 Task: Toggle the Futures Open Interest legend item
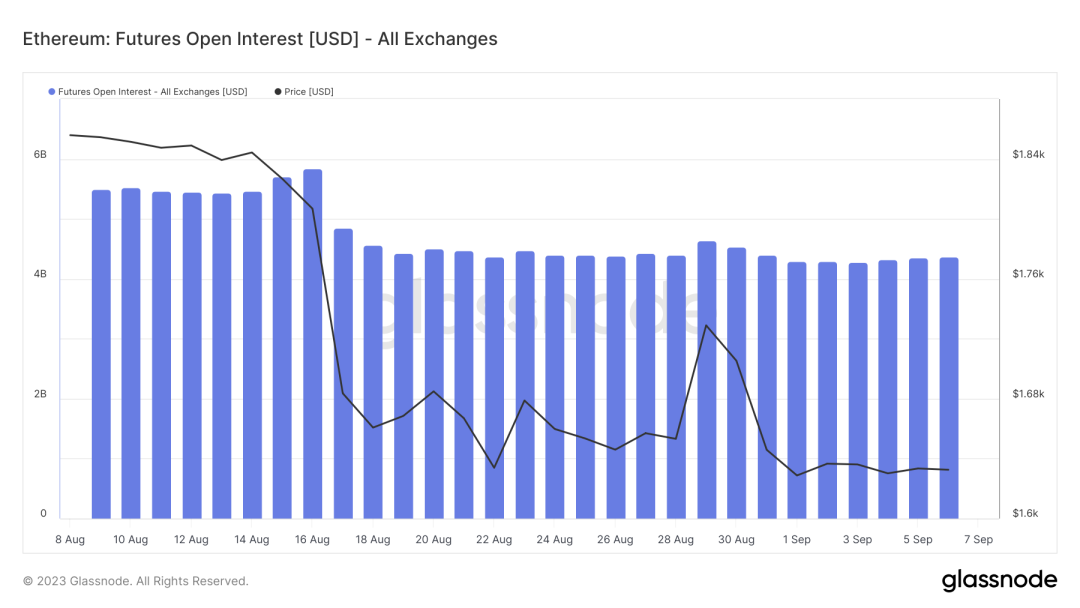(x=152, y=92)
